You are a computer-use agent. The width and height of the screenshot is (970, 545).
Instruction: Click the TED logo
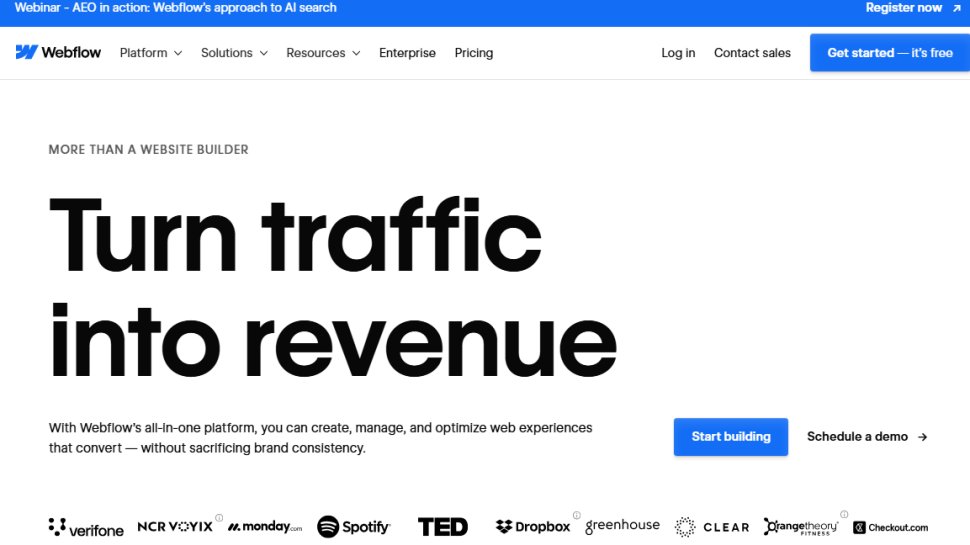(x=442, y=527)
